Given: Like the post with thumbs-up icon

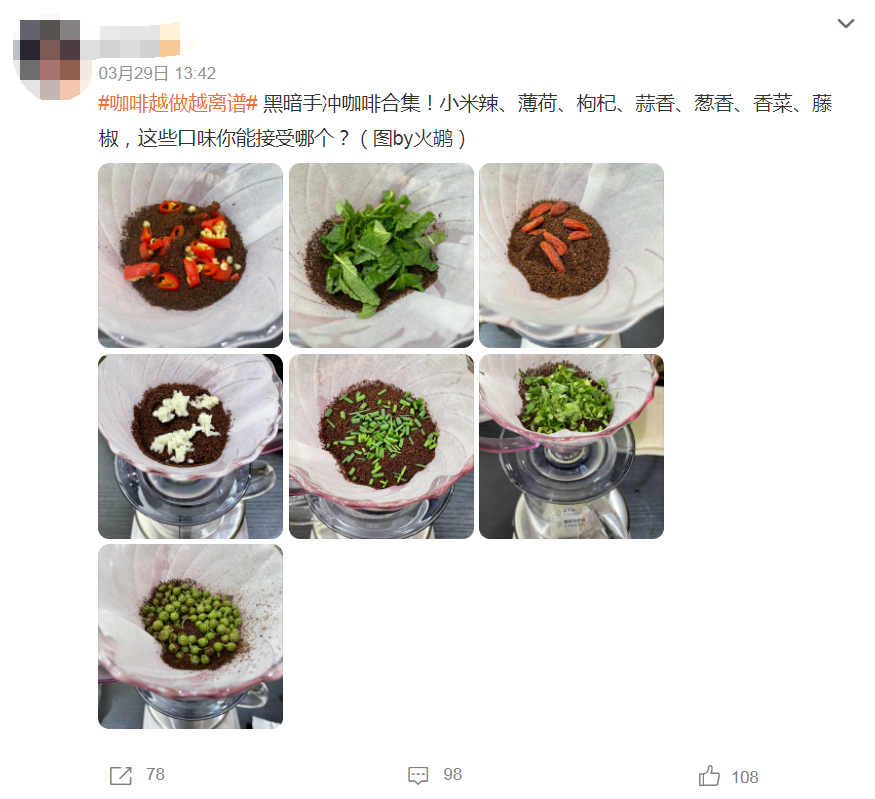Looking at the screenshot, I should 709,776.
